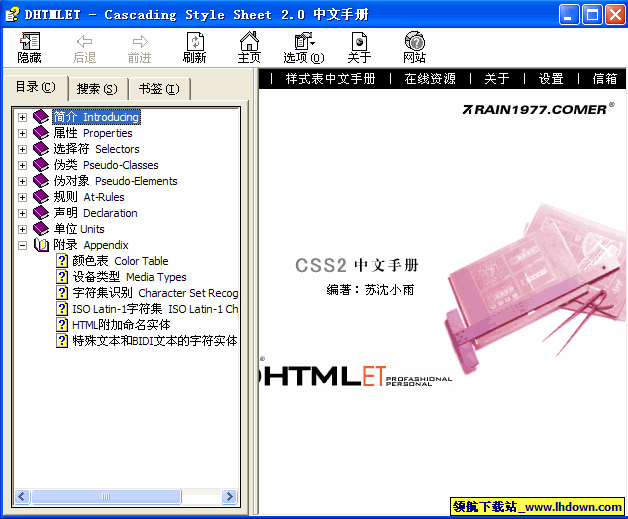Open the Website (网站) toolbar icon
The height and width of the screenshot is (519, 628).
(415, 41)
